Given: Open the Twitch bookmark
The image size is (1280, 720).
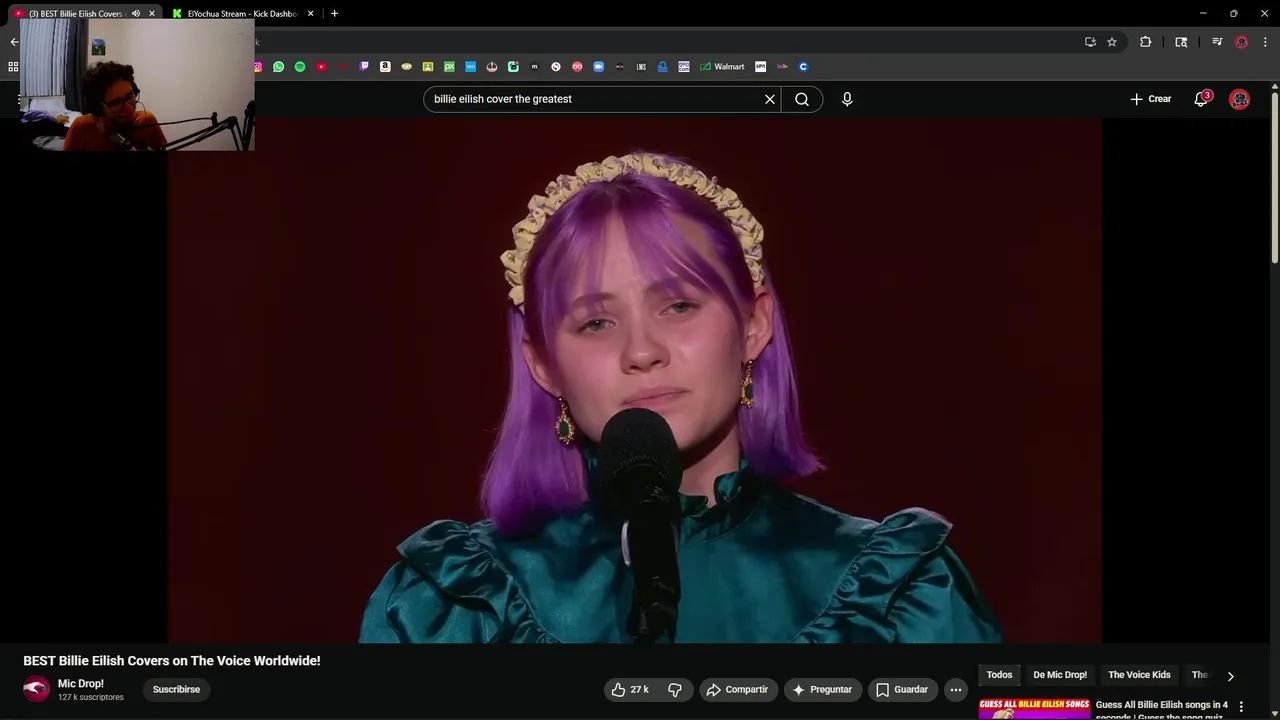Looking at the screenshot, I should [x=364, y=67].
